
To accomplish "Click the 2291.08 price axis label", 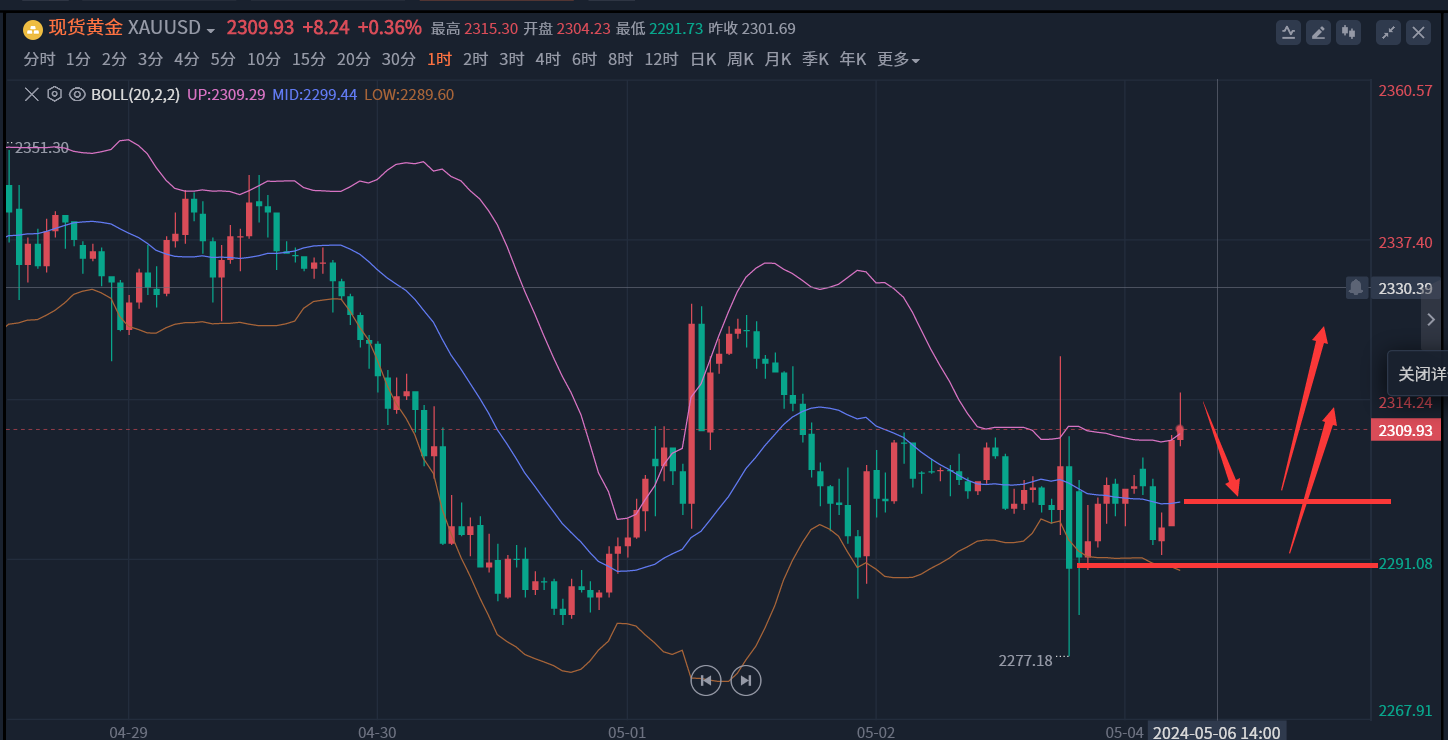I will pyautogui.click(x=1405, y=564).
